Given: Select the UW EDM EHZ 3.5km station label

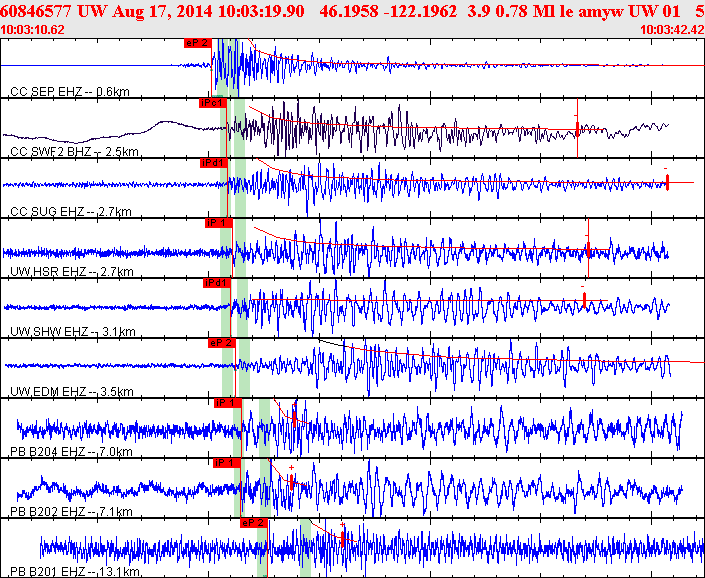Looking at the screenshot, I should [72, 391].
